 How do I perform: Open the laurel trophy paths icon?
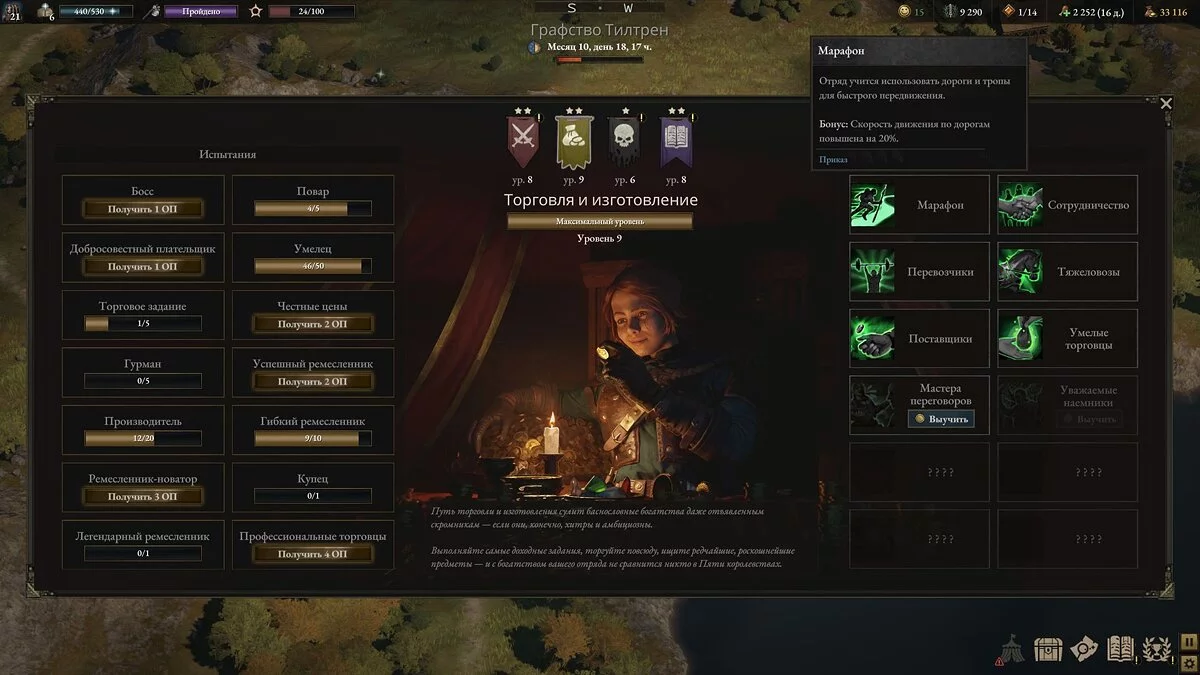coord(1157,649)
